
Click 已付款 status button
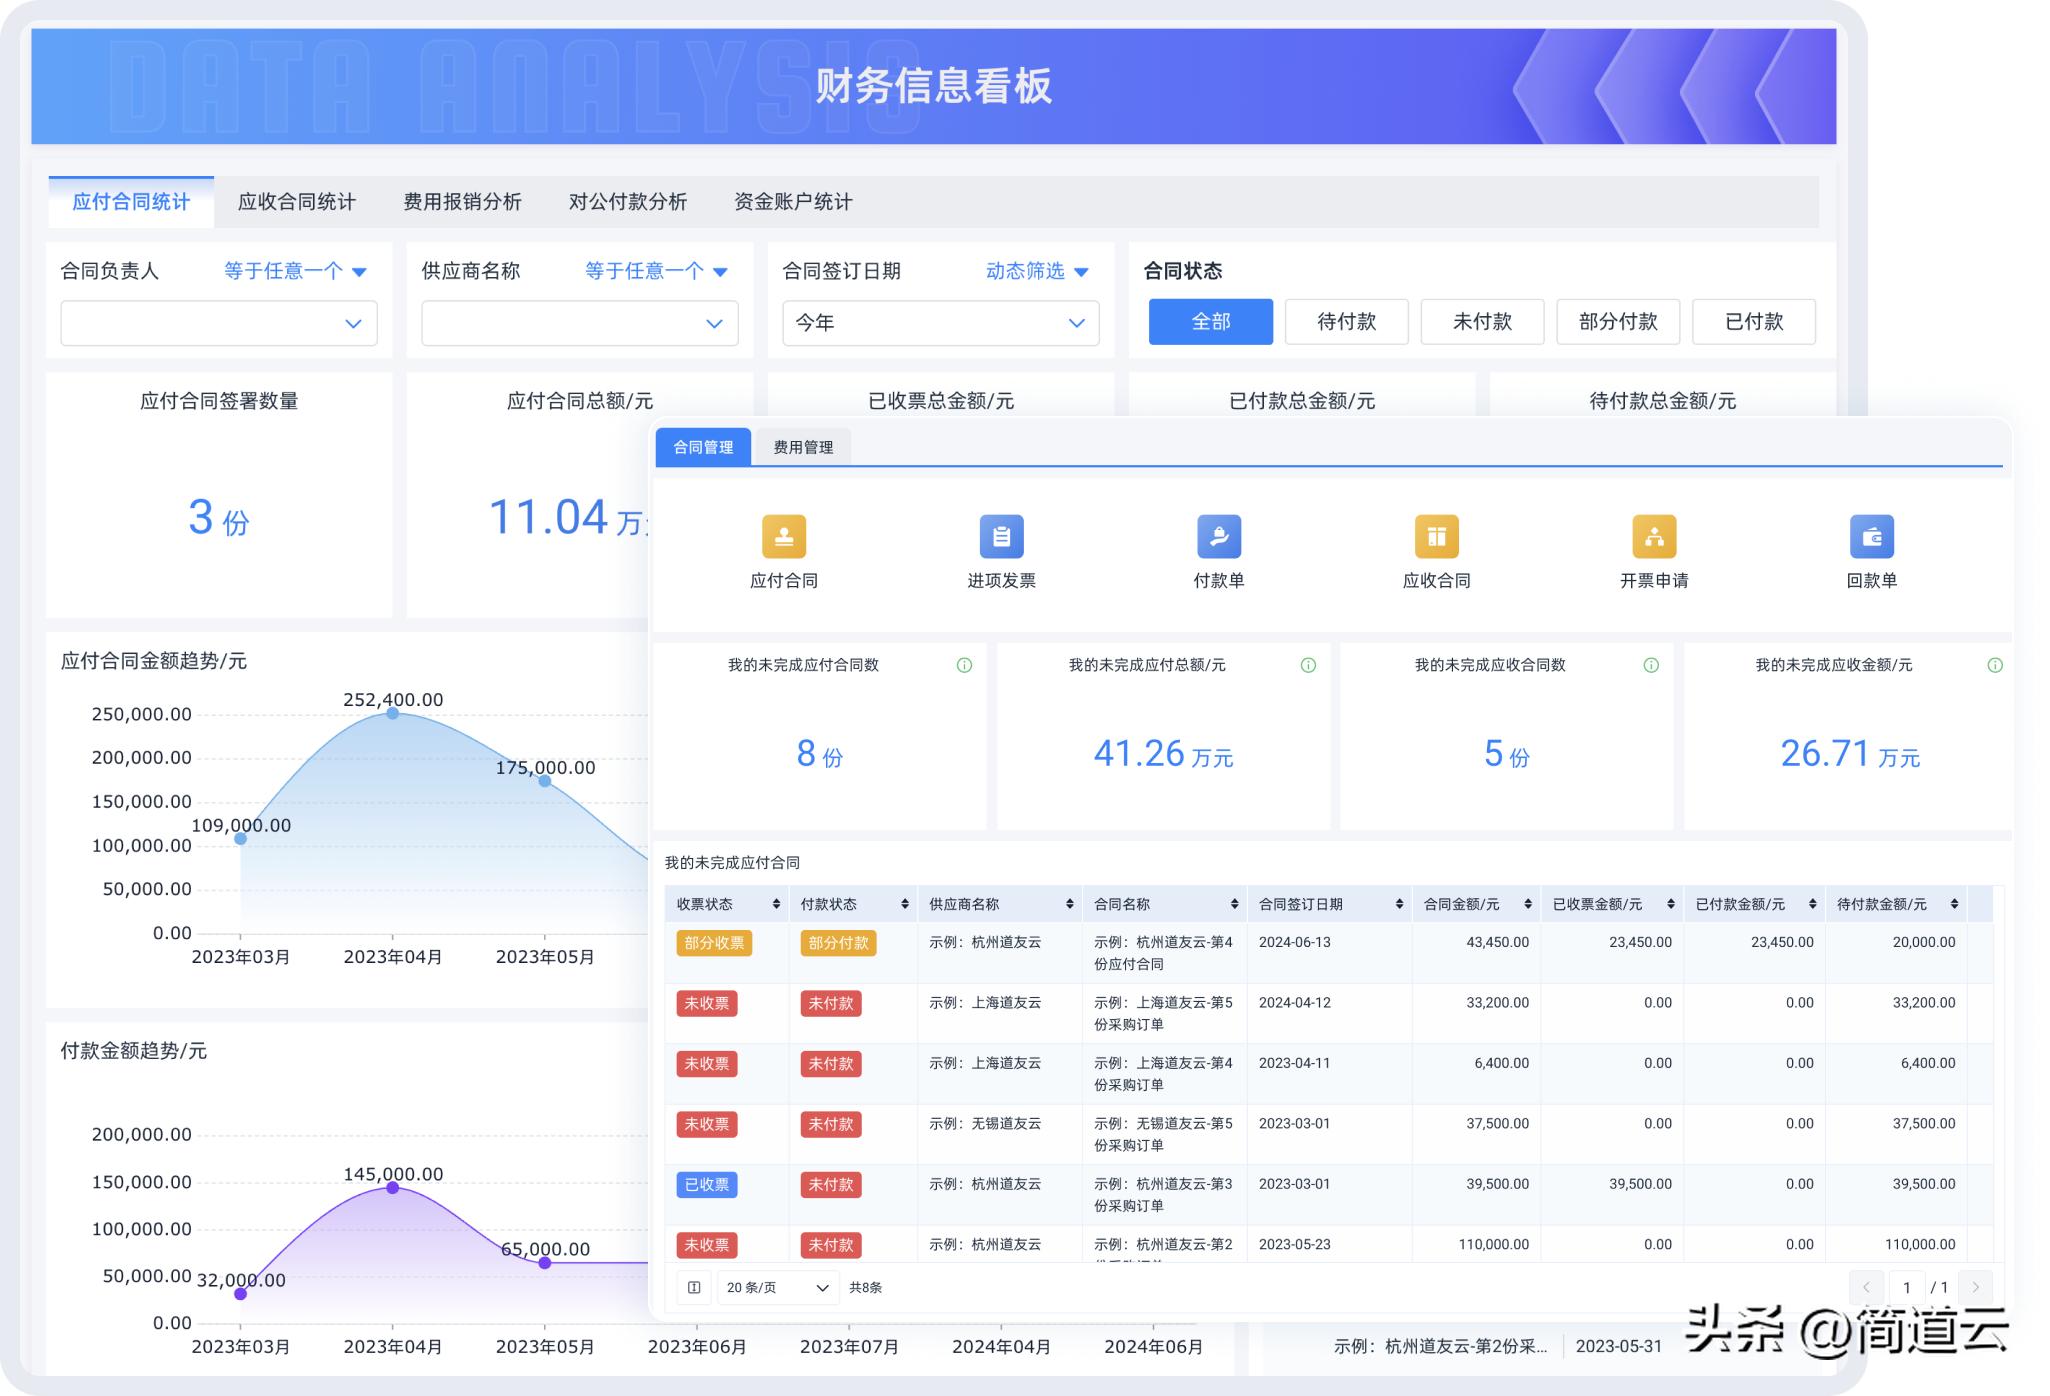(x=1753, y=322)
